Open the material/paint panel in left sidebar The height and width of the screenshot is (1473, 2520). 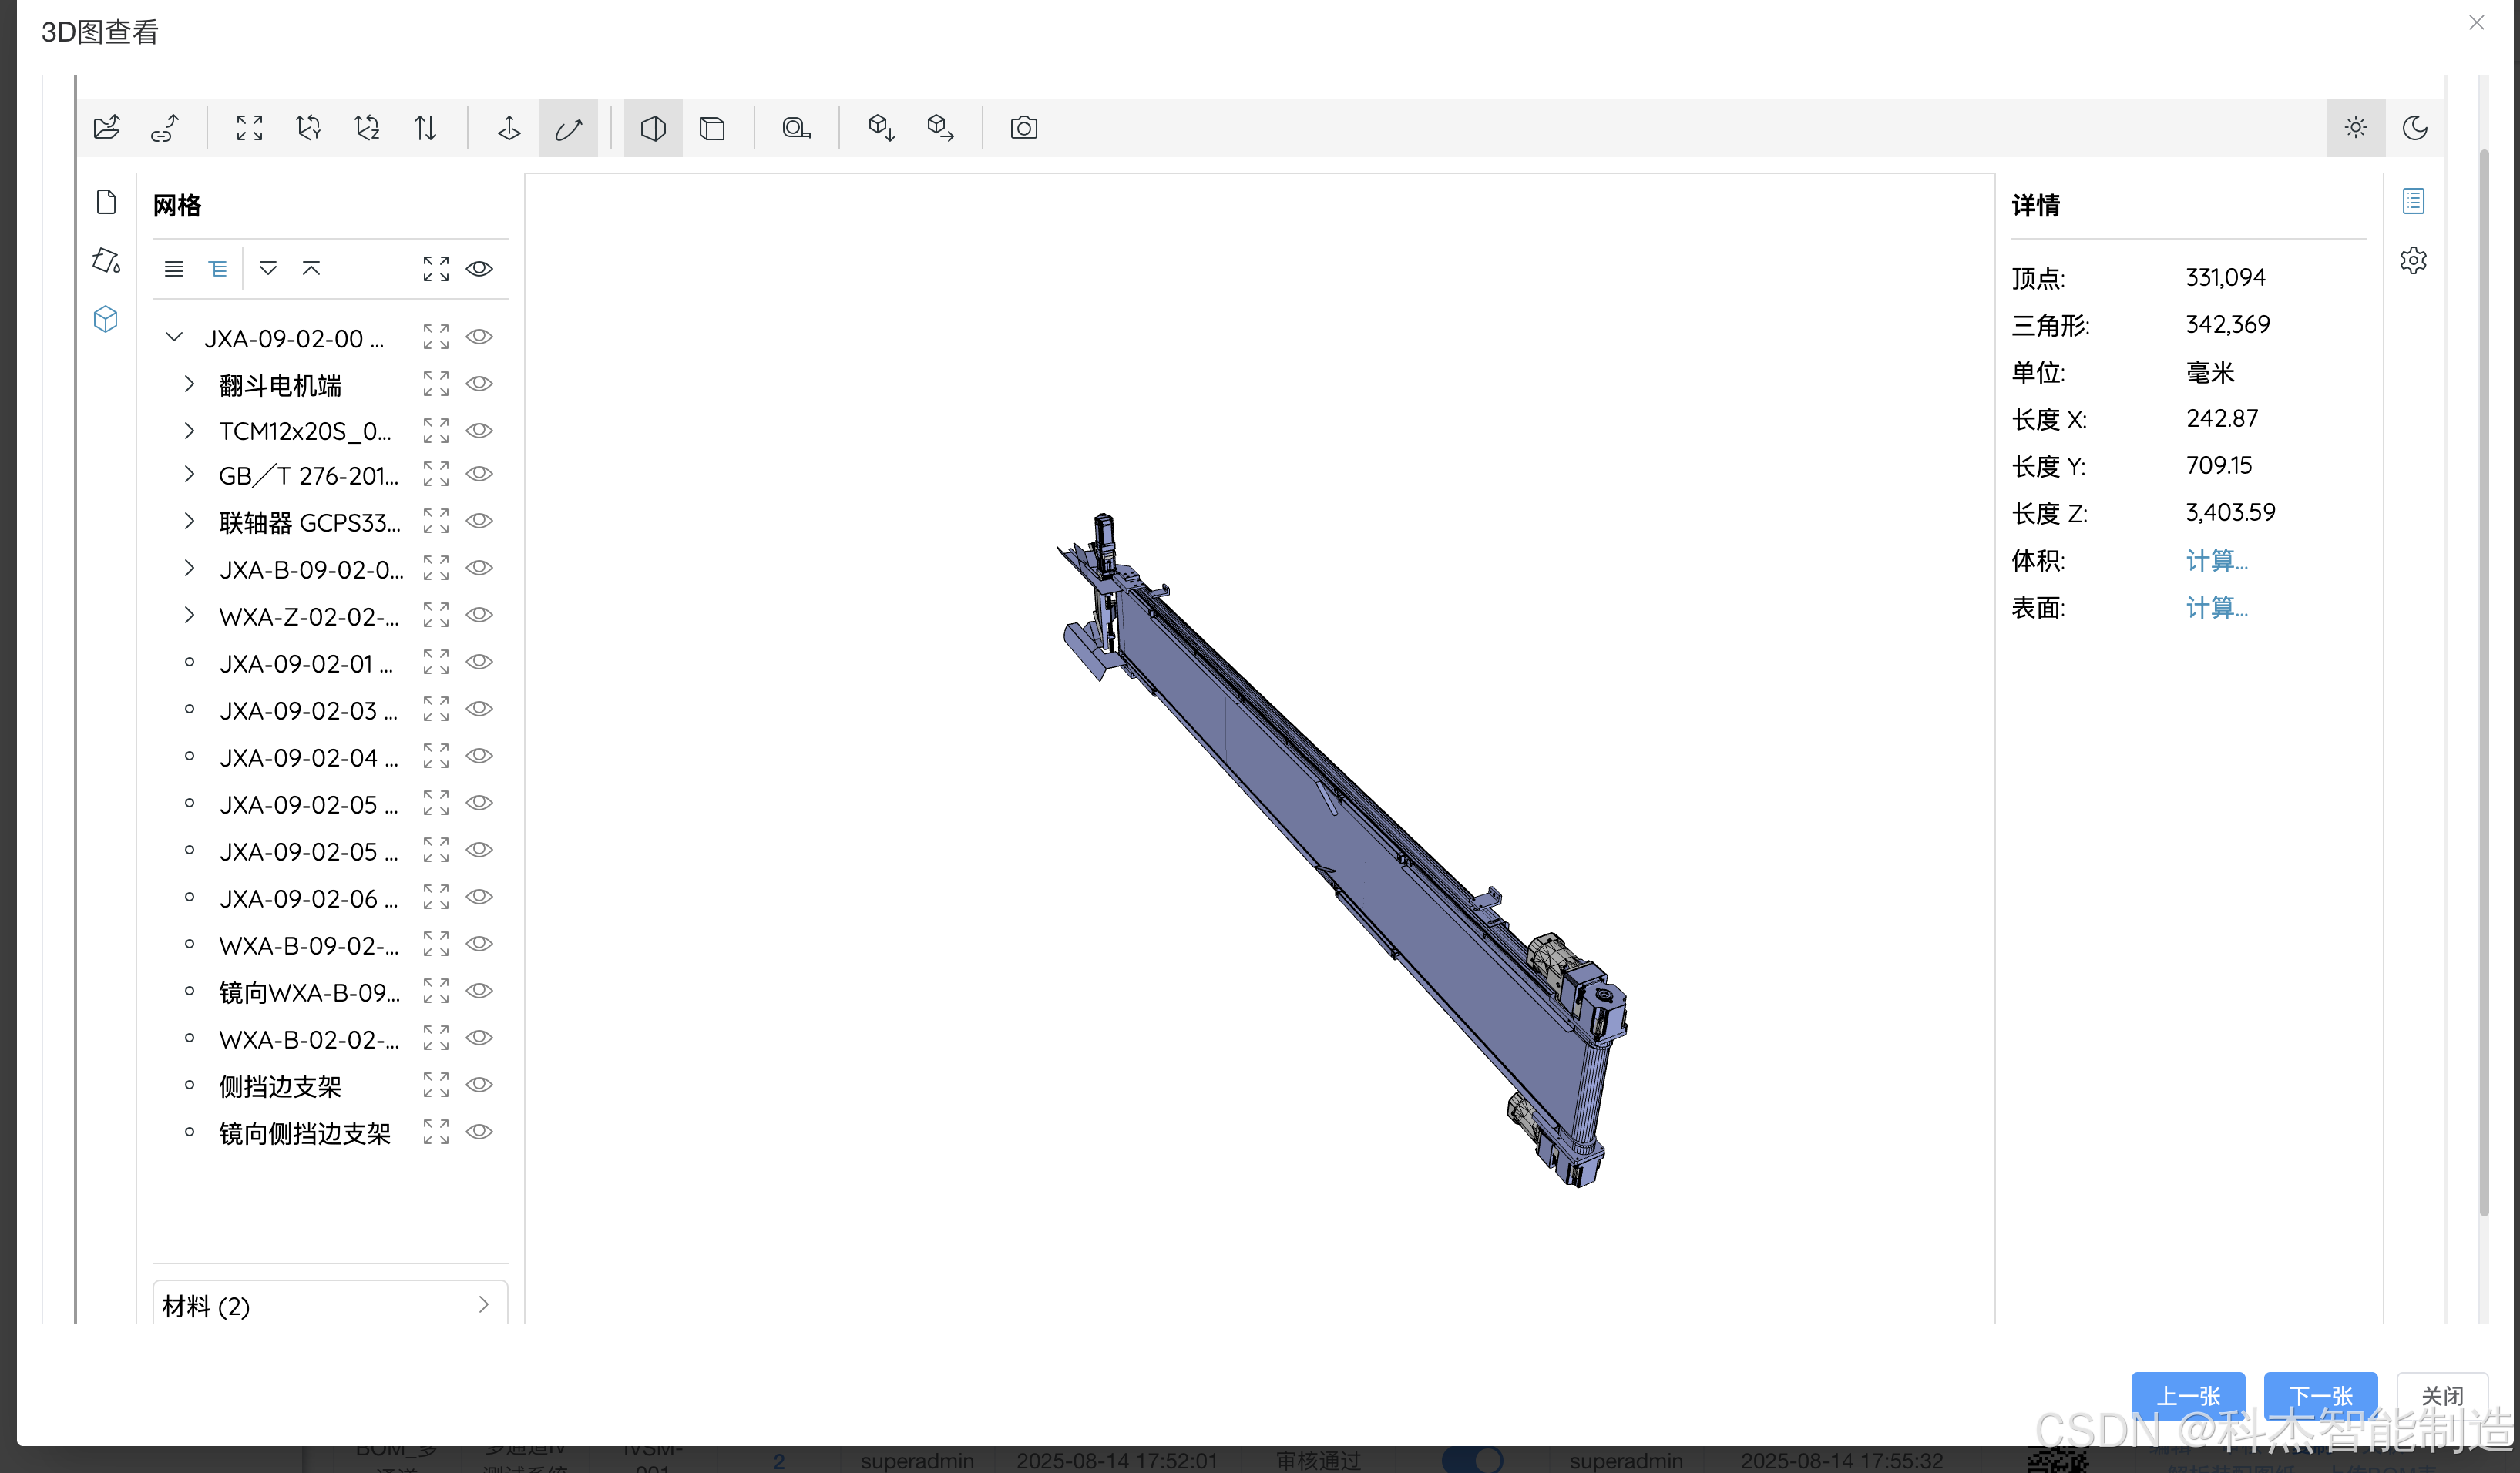tap(105, 260)
